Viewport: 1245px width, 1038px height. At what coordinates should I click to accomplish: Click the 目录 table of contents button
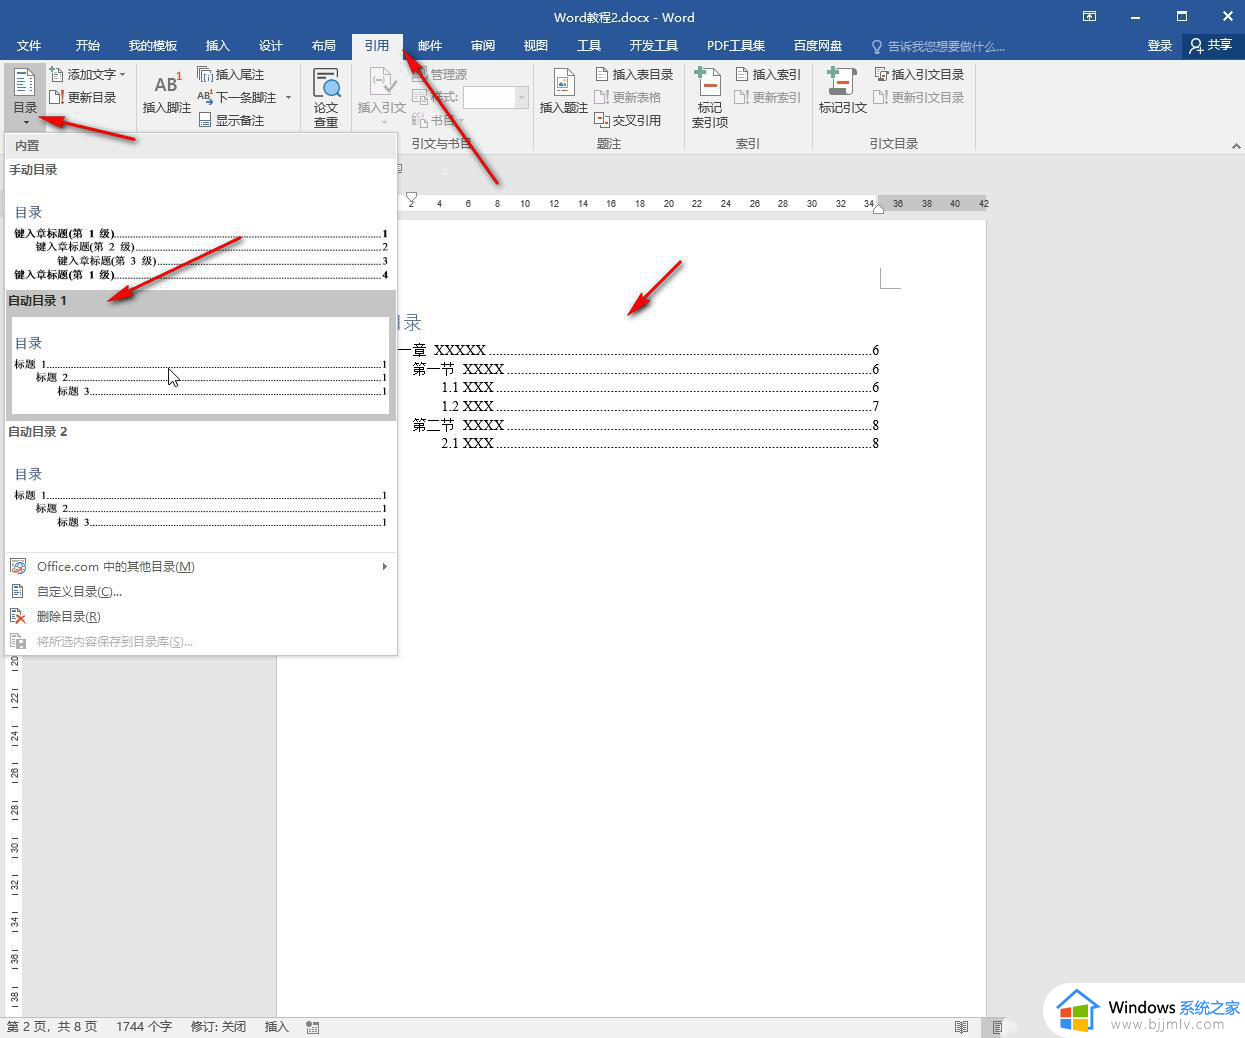[x=25, y=96]
